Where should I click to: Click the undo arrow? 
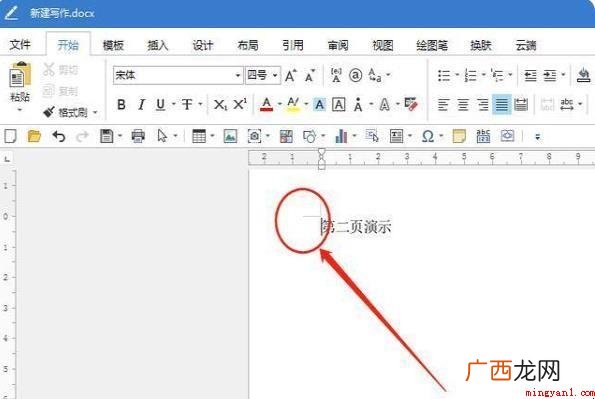click(x=59, y=136)
